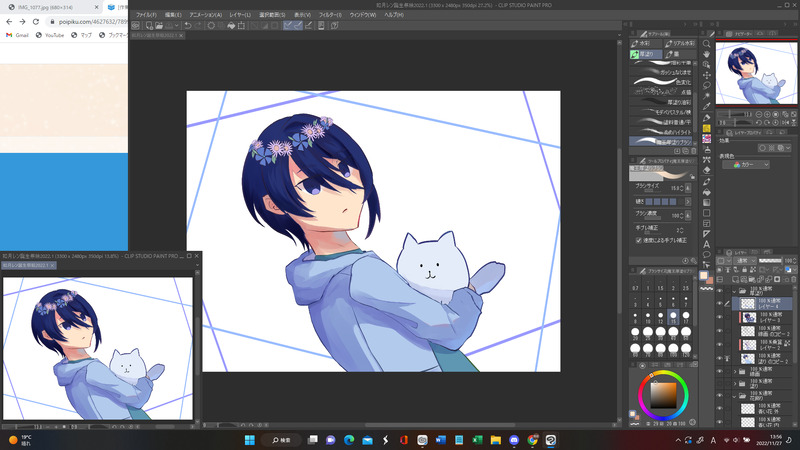800x450 pixels.
Task: Select the Fill bucket tool
Action: (707, 192)
